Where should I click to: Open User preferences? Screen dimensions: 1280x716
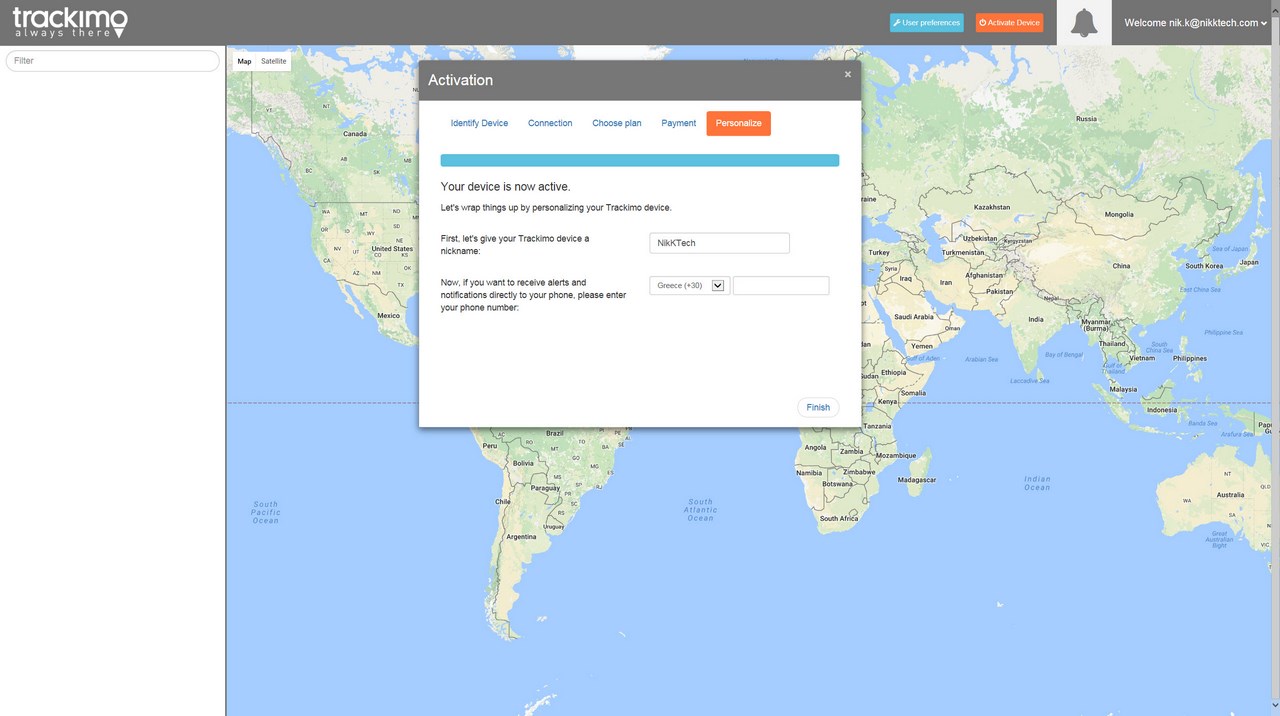(x=927, y=22)
